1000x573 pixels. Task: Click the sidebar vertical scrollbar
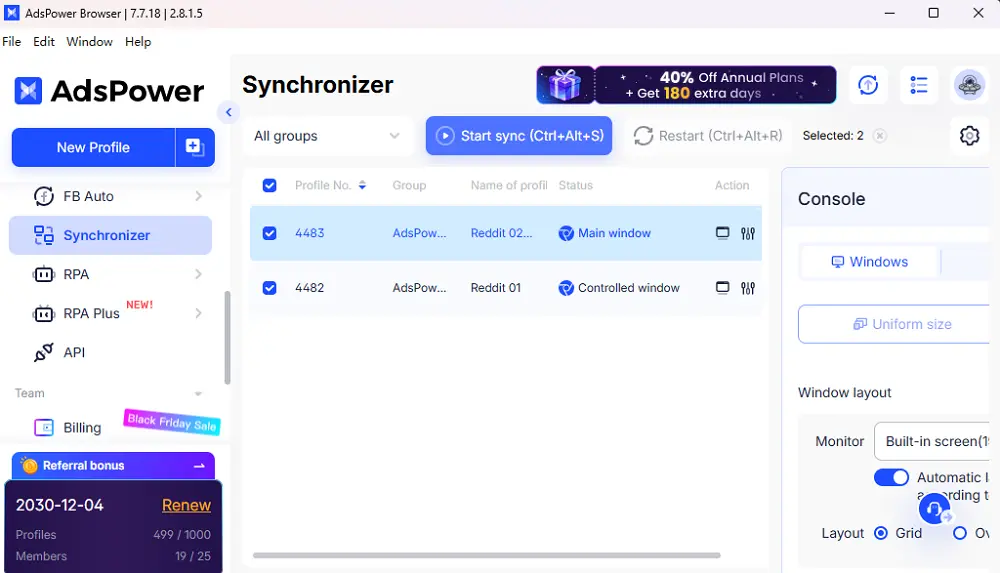coord(227,338)
